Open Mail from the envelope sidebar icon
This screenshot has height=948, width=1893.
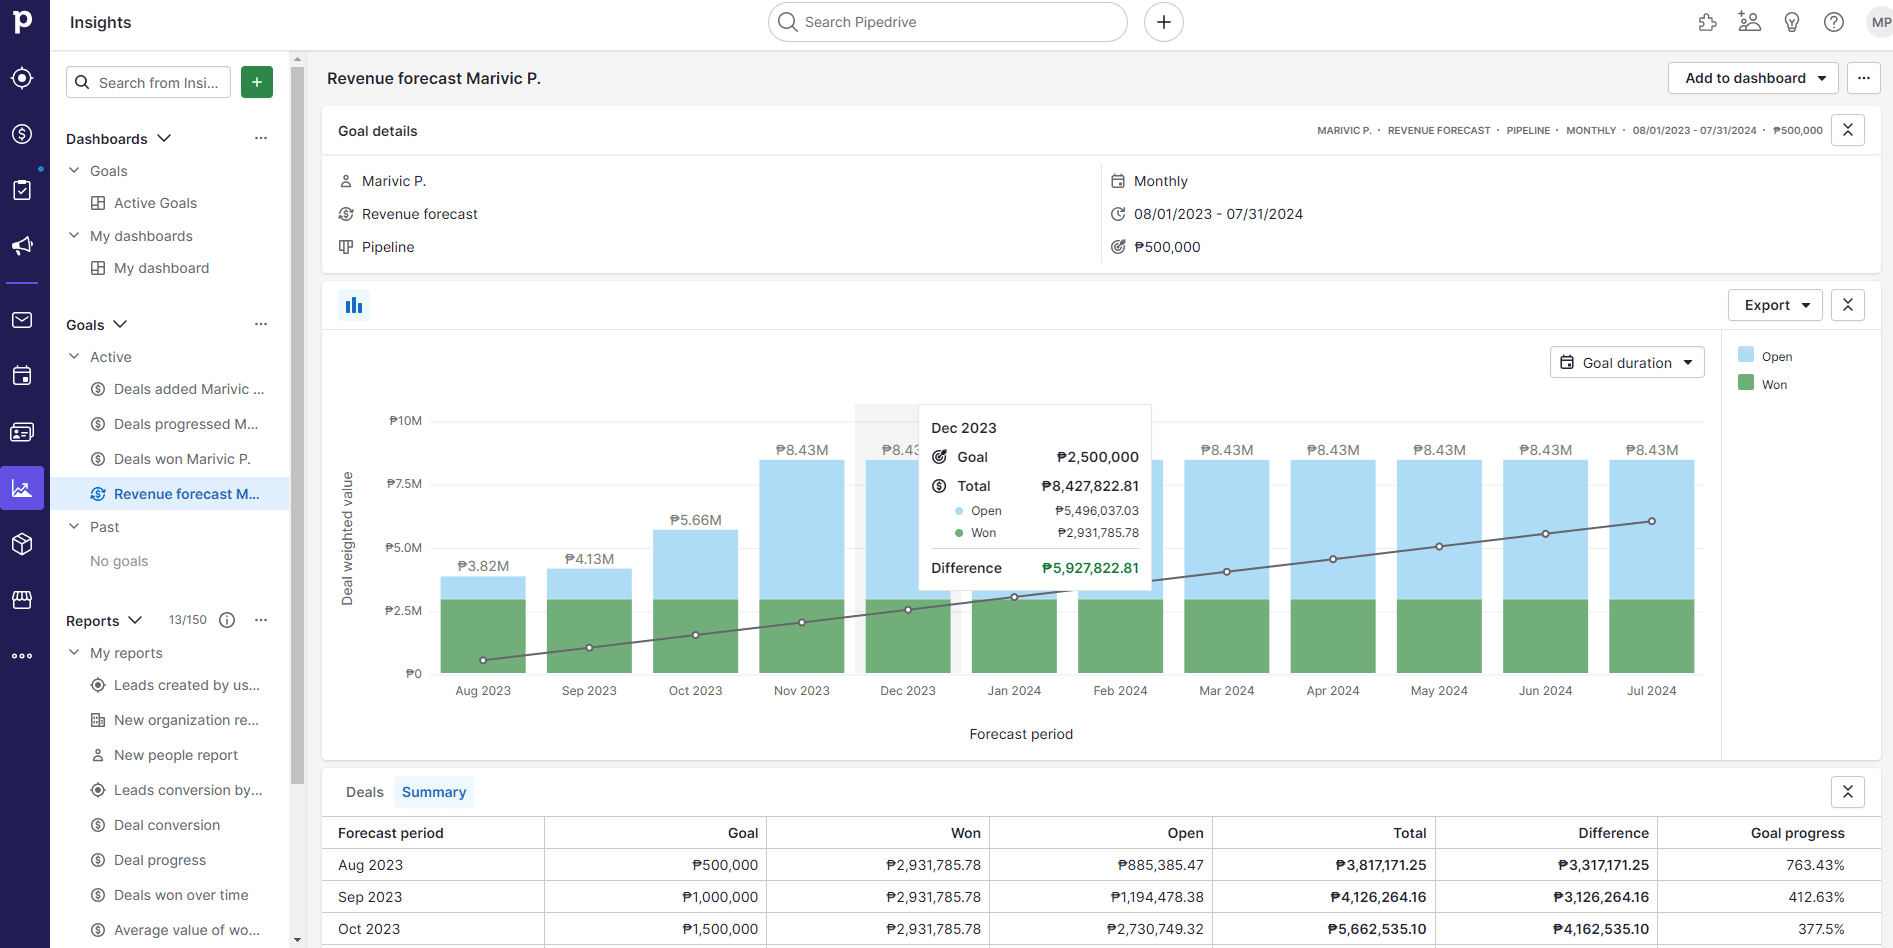pos(22,320)
